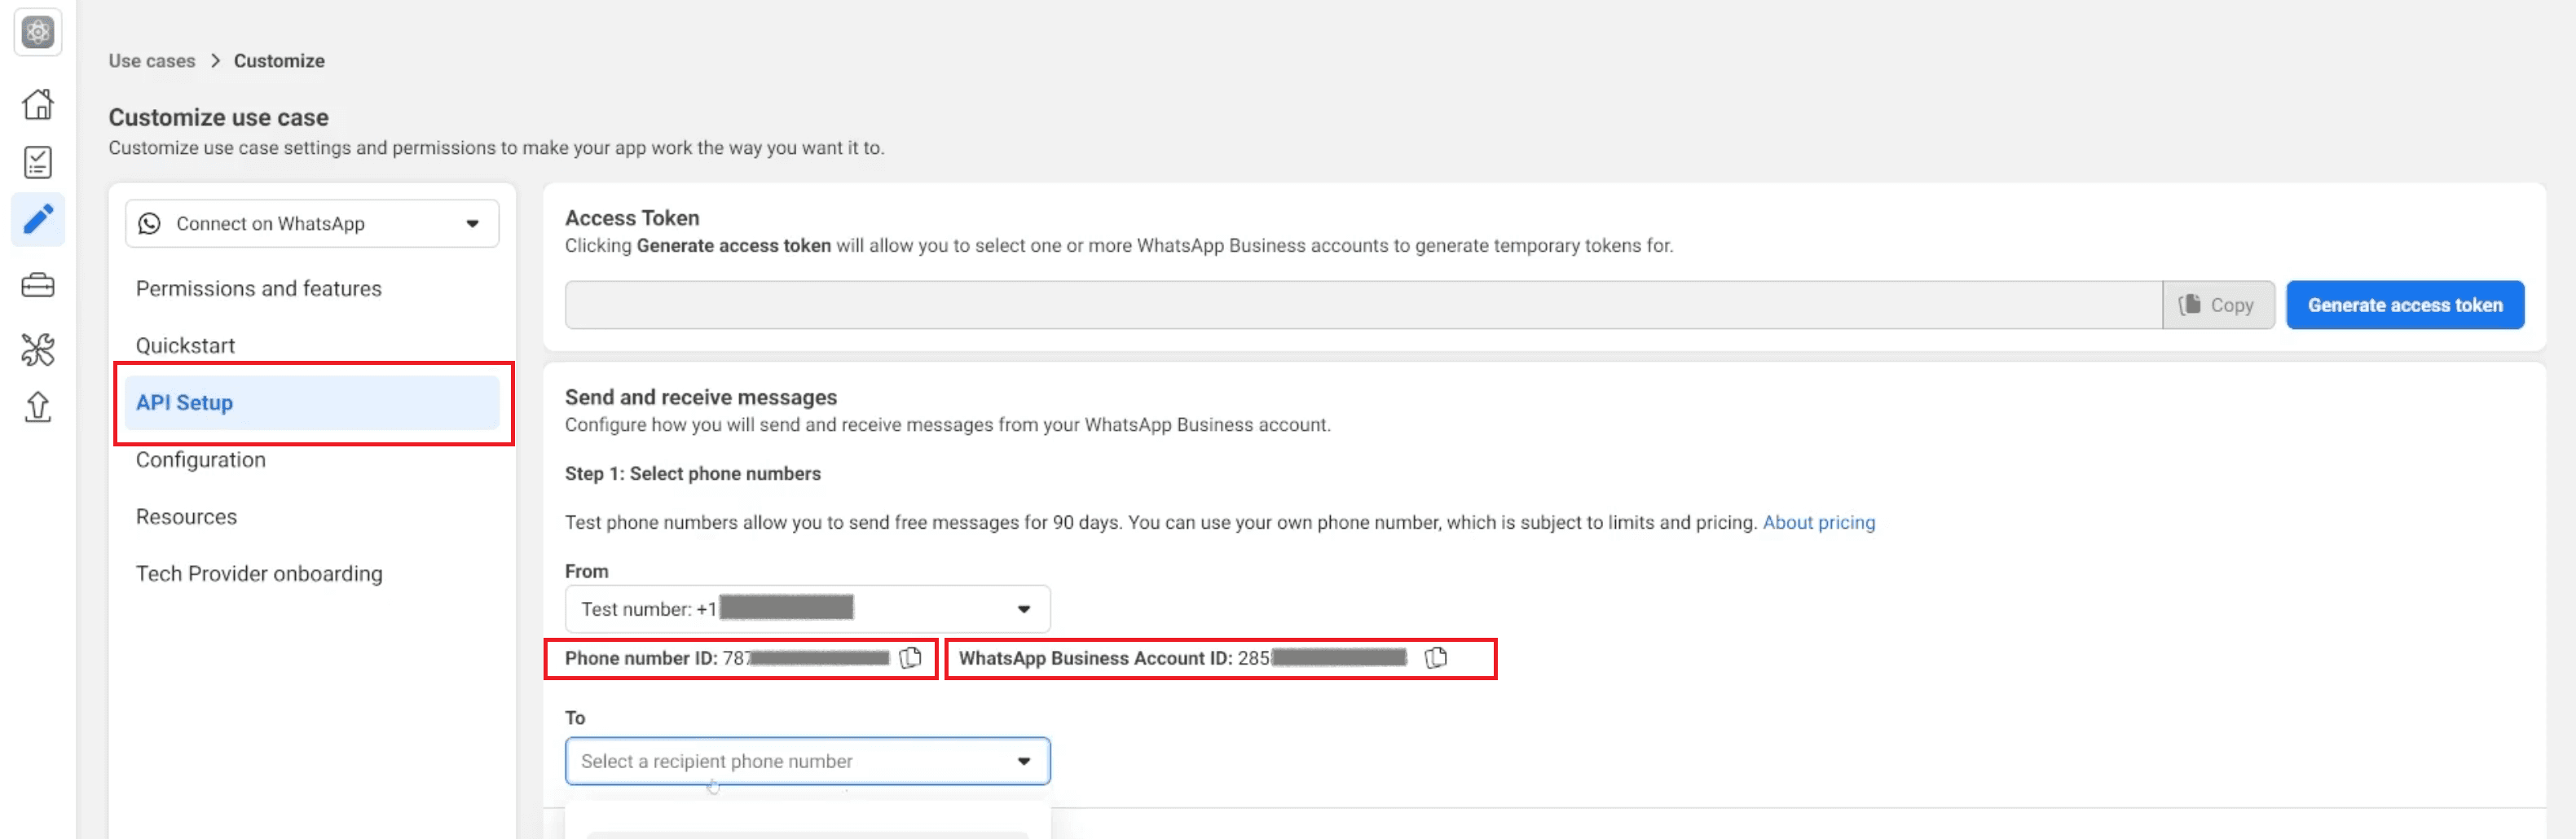This screenshot has width=2576, height=839.
Task: Expand the Connect on WhatsApp dropdown
Action: [312, 223]
